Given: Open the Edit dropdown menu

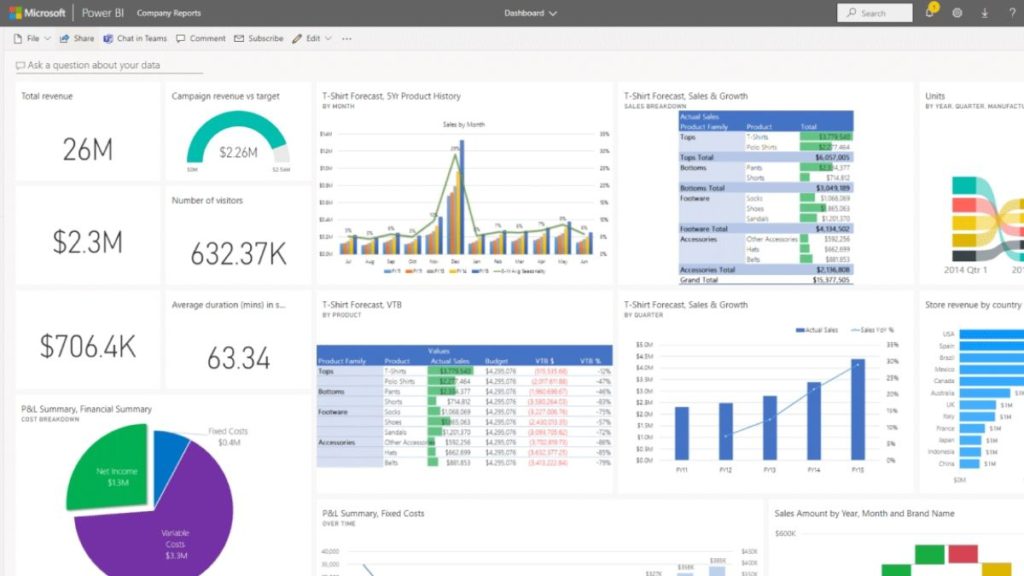Looking at the screenshot, I should (311, 38).
